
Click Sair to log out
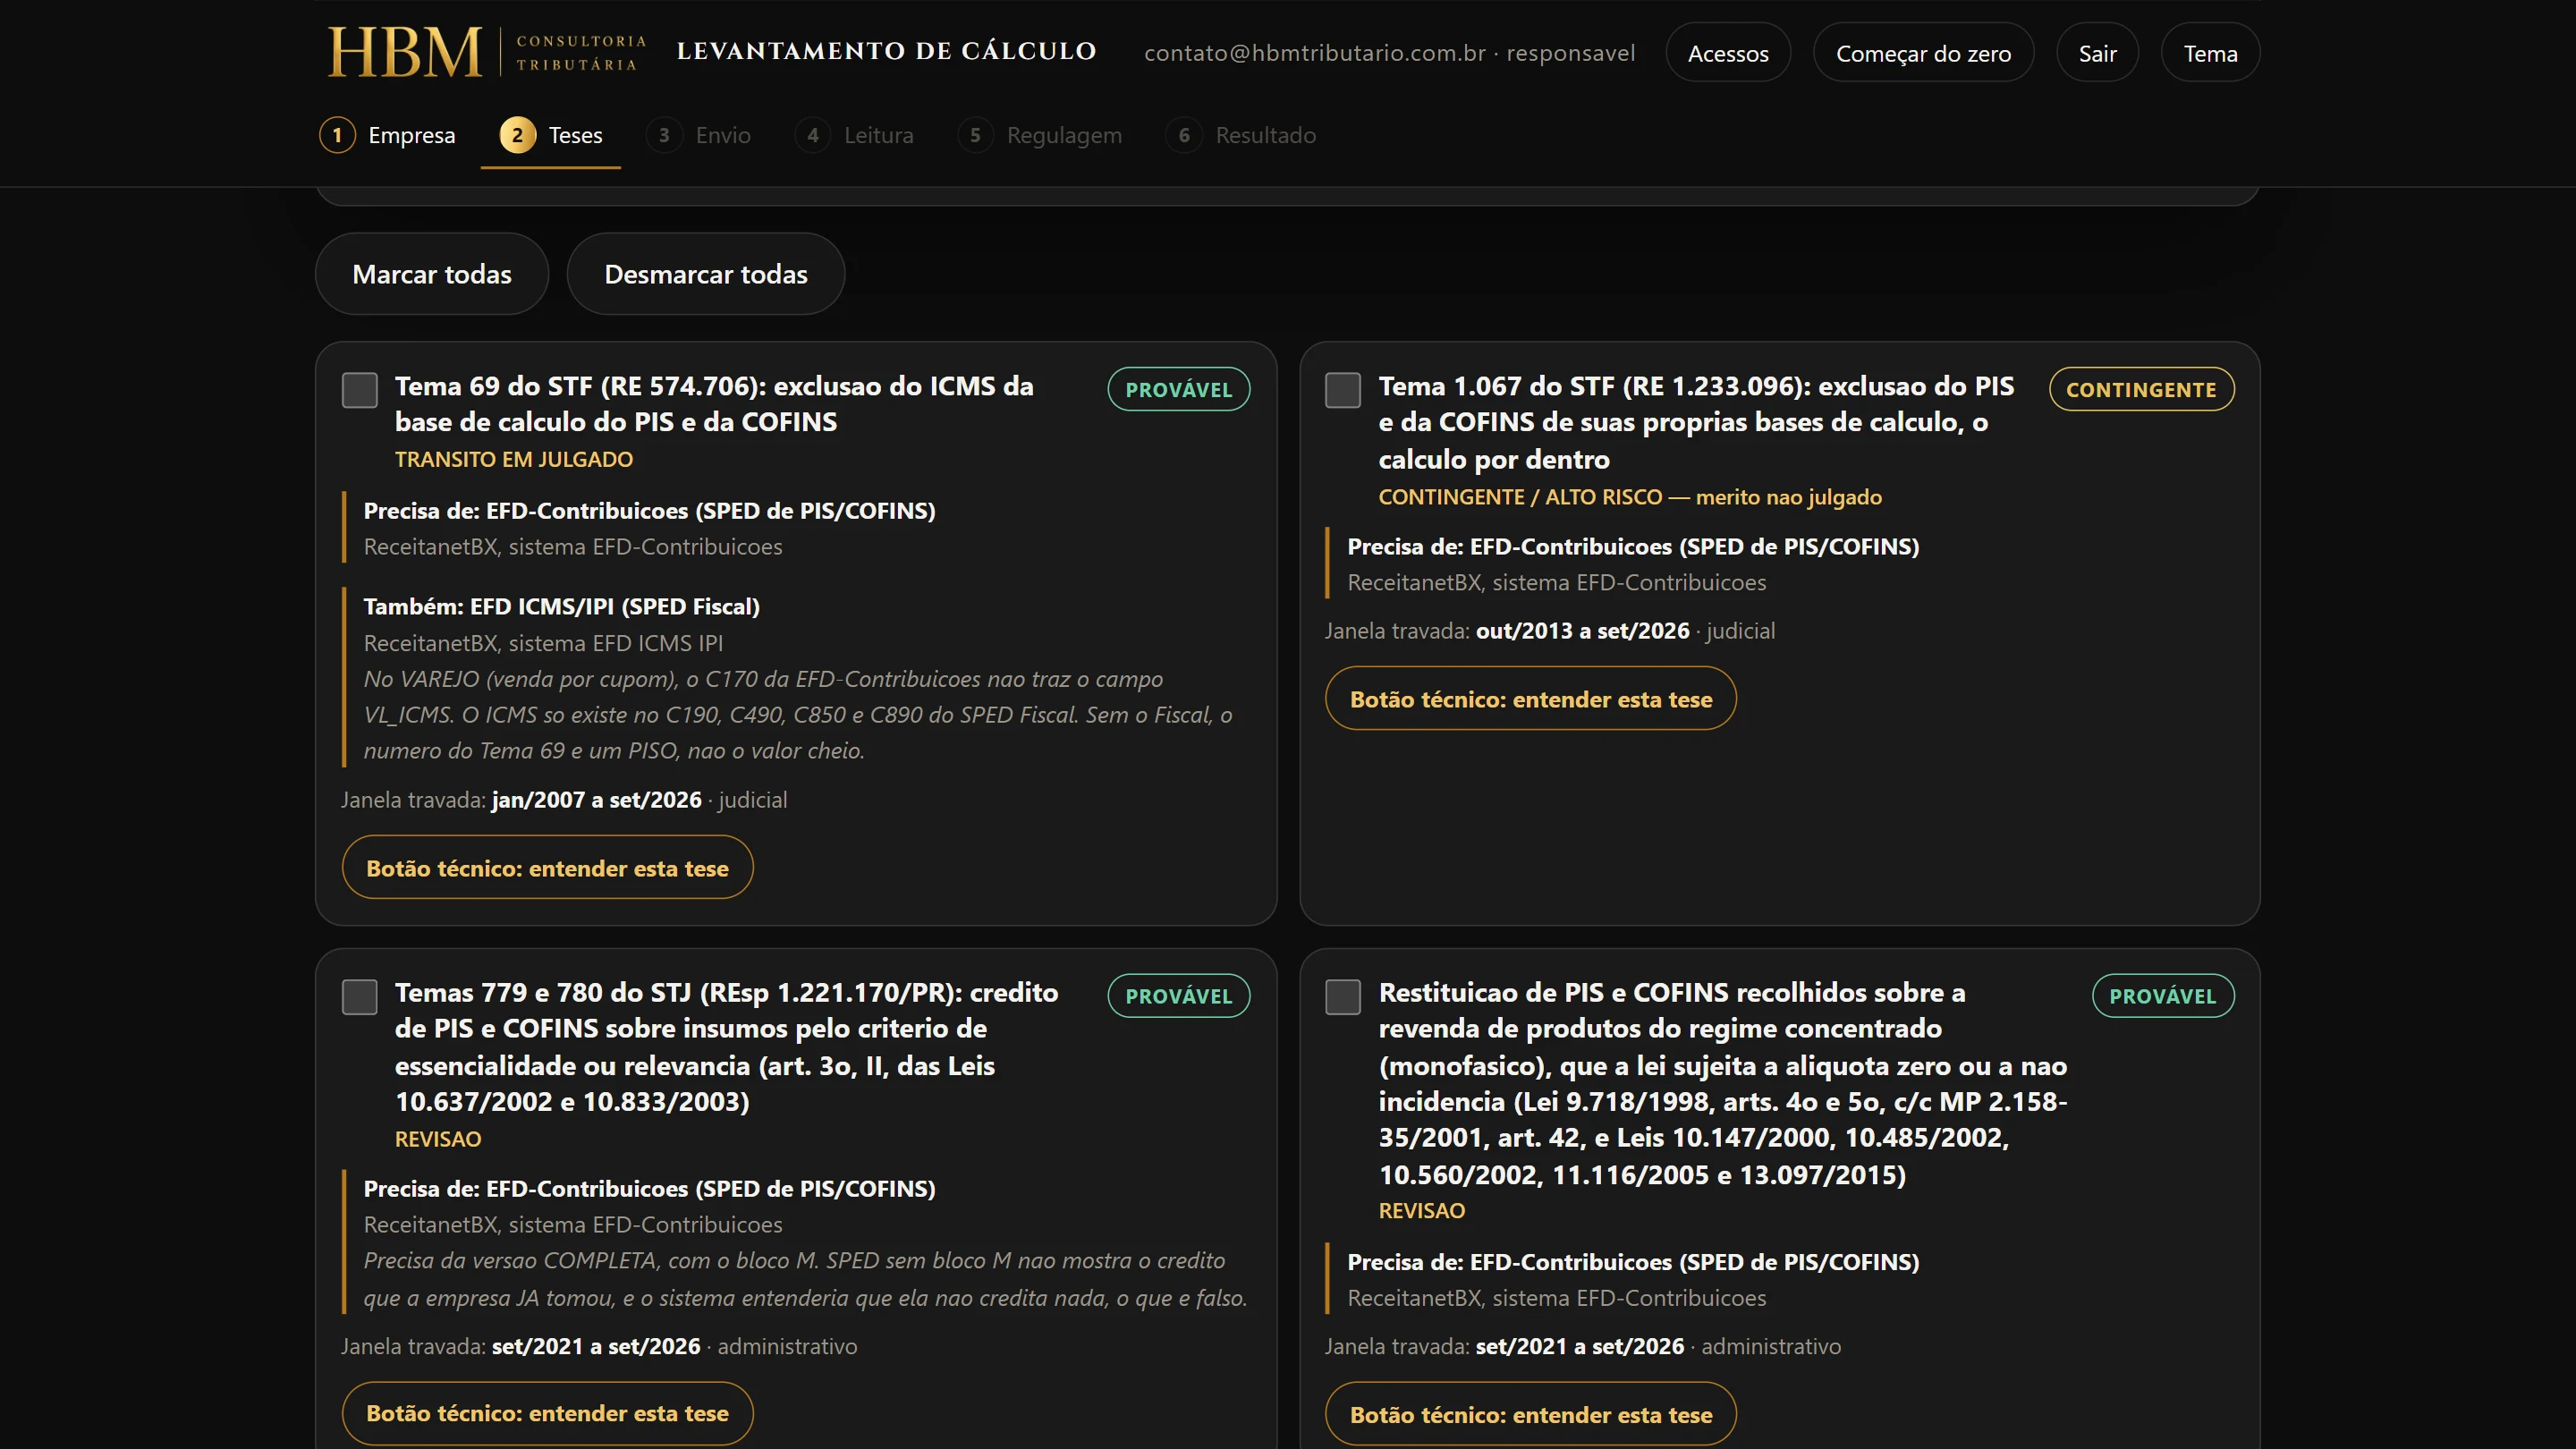point(2097,53)
